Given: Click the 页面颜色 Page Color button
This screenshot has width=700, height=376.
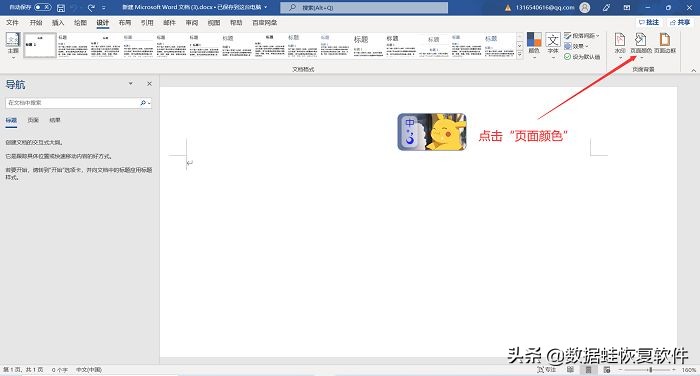Looking at the screenshot, I should (641, 45).
